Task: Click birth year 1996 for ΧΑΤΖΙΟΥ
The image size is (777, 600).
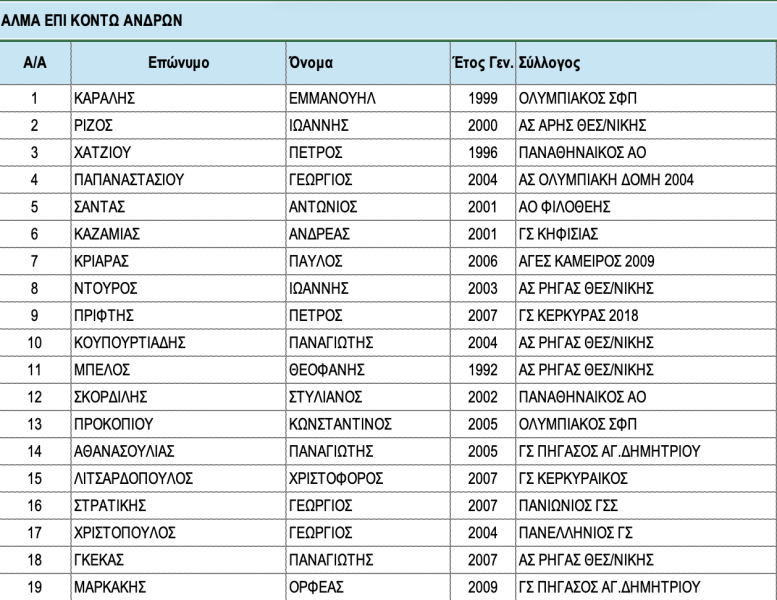Action: (483, 153)
